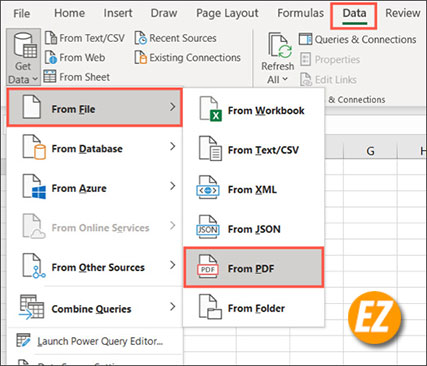
Task: Click the From Web globe icon
Action: pyautogui.click(x=51, y=57)
